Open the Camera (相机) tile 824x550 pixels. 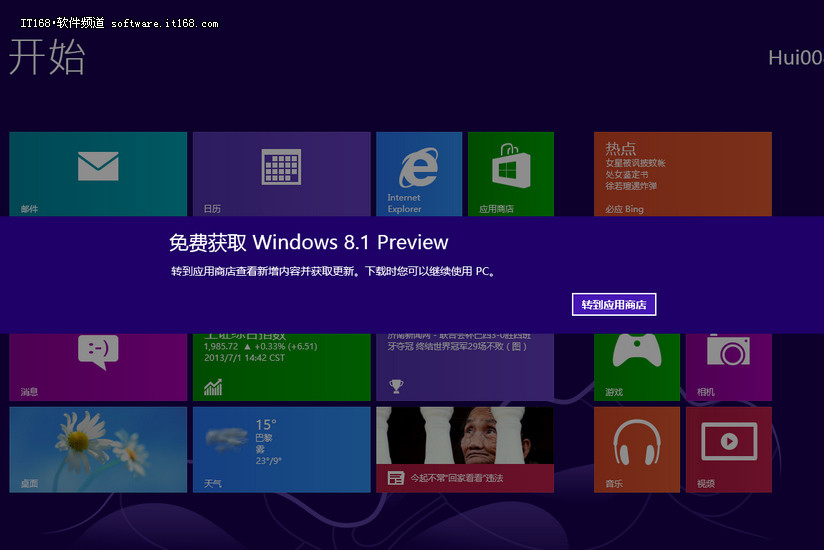pos(729,367)
